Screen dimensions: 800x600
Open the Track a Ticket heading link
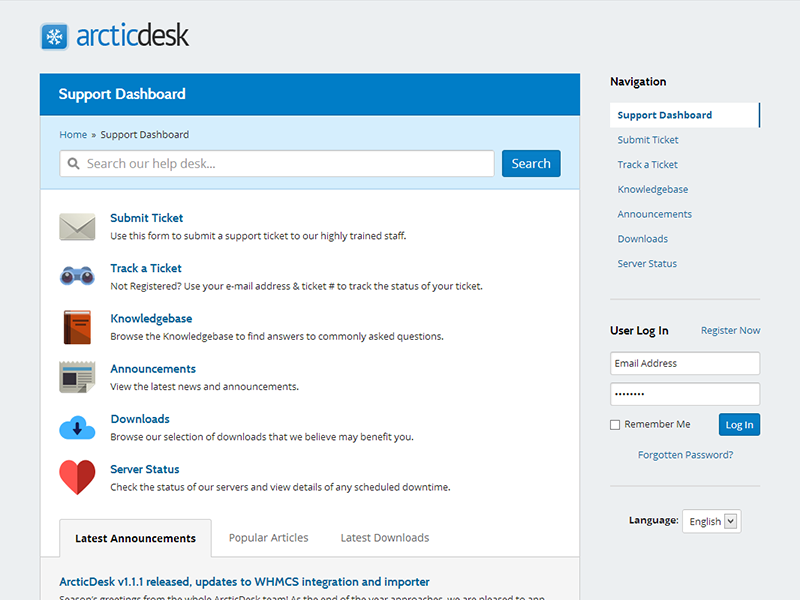point(146,268)
